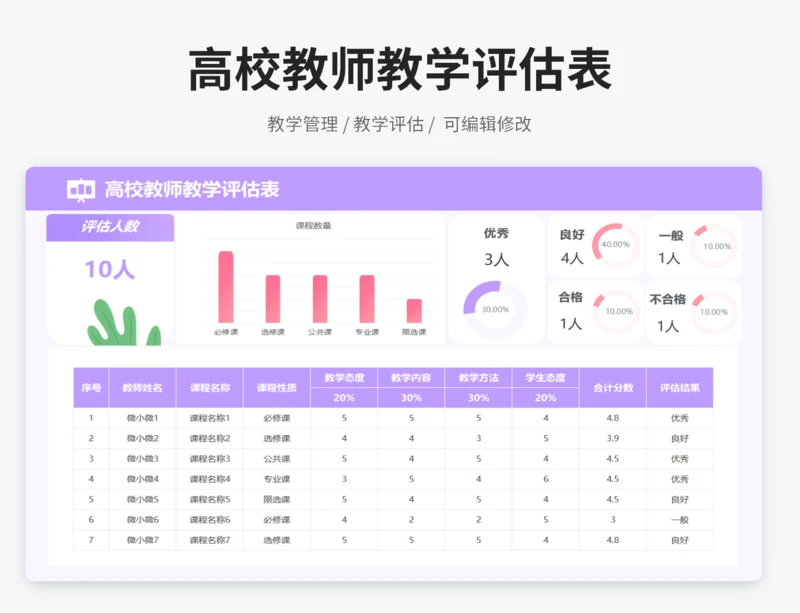Click the 一般 result in 微小微6 row
The width and height of the screenshot is (800, 613).
(x=680, y=520)
